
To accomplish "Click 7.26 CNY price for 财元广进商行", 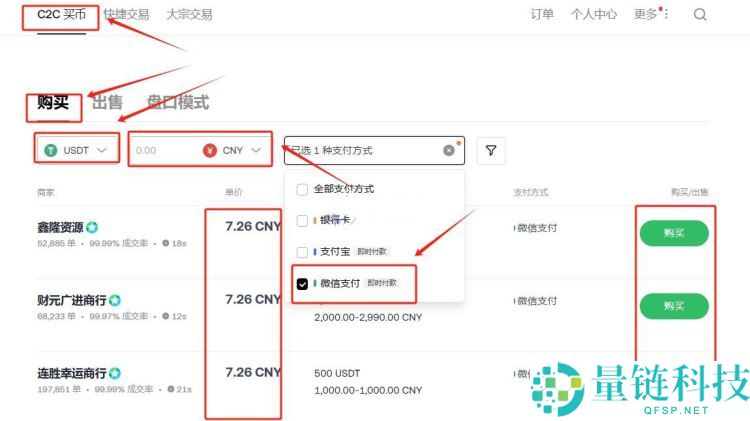I will [x=253, y=299].
